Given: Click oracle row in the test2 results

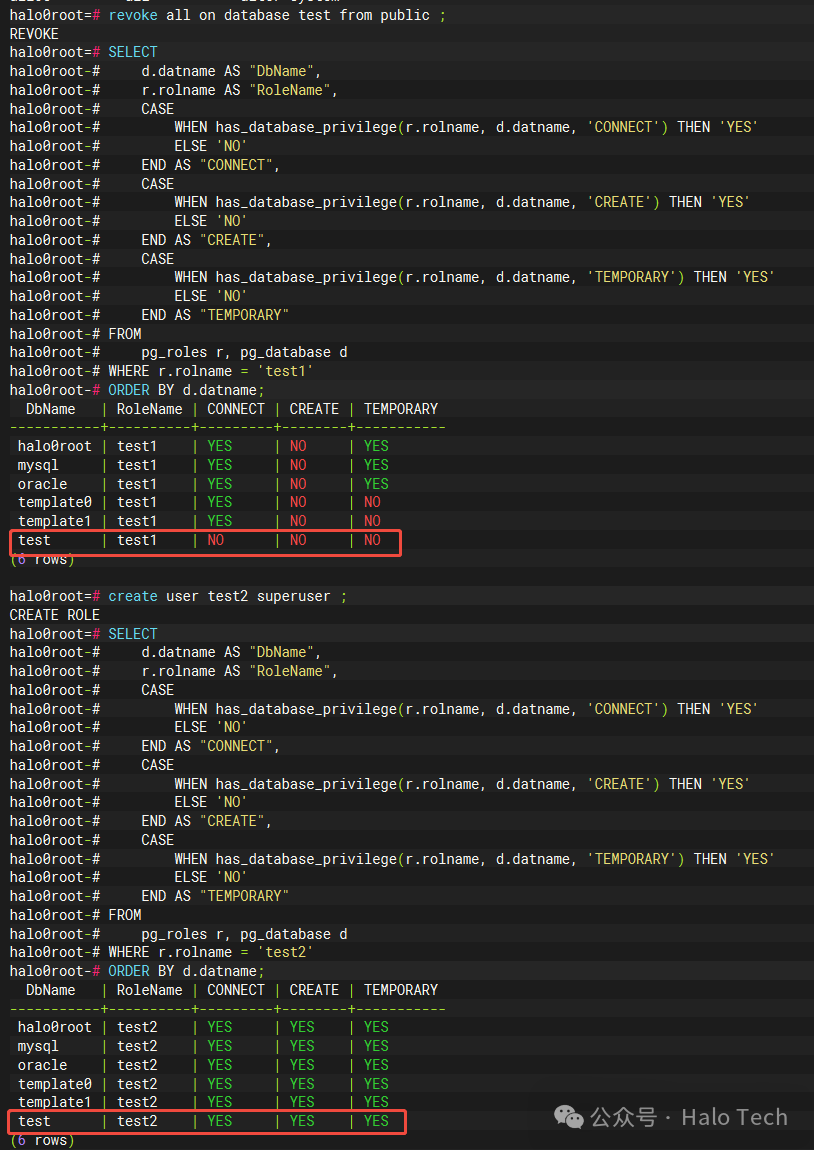Looking at the screenshot, I should coord(204,1065).
